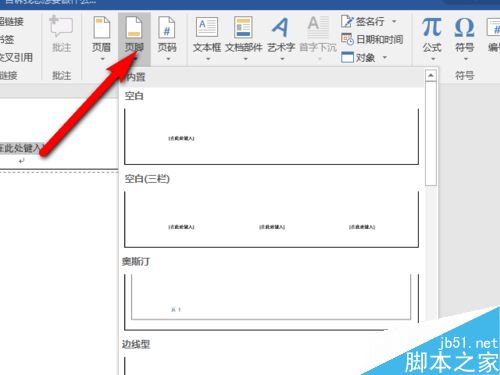The height and width of the screenshot is (375, 500).
Task: Open 文档部件 (Quick Parts)
Action: pos(244,38)
